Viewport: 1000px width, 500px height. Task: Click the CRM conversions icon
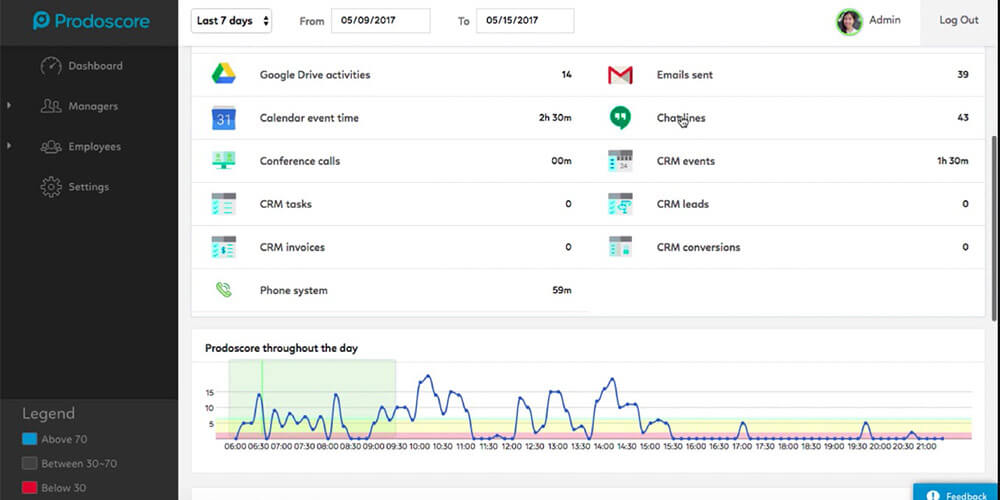[x=620, y=247]
